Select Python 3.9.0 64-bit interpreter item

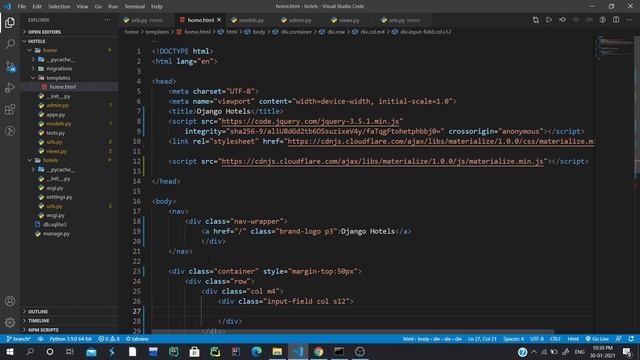coord(70,339)
